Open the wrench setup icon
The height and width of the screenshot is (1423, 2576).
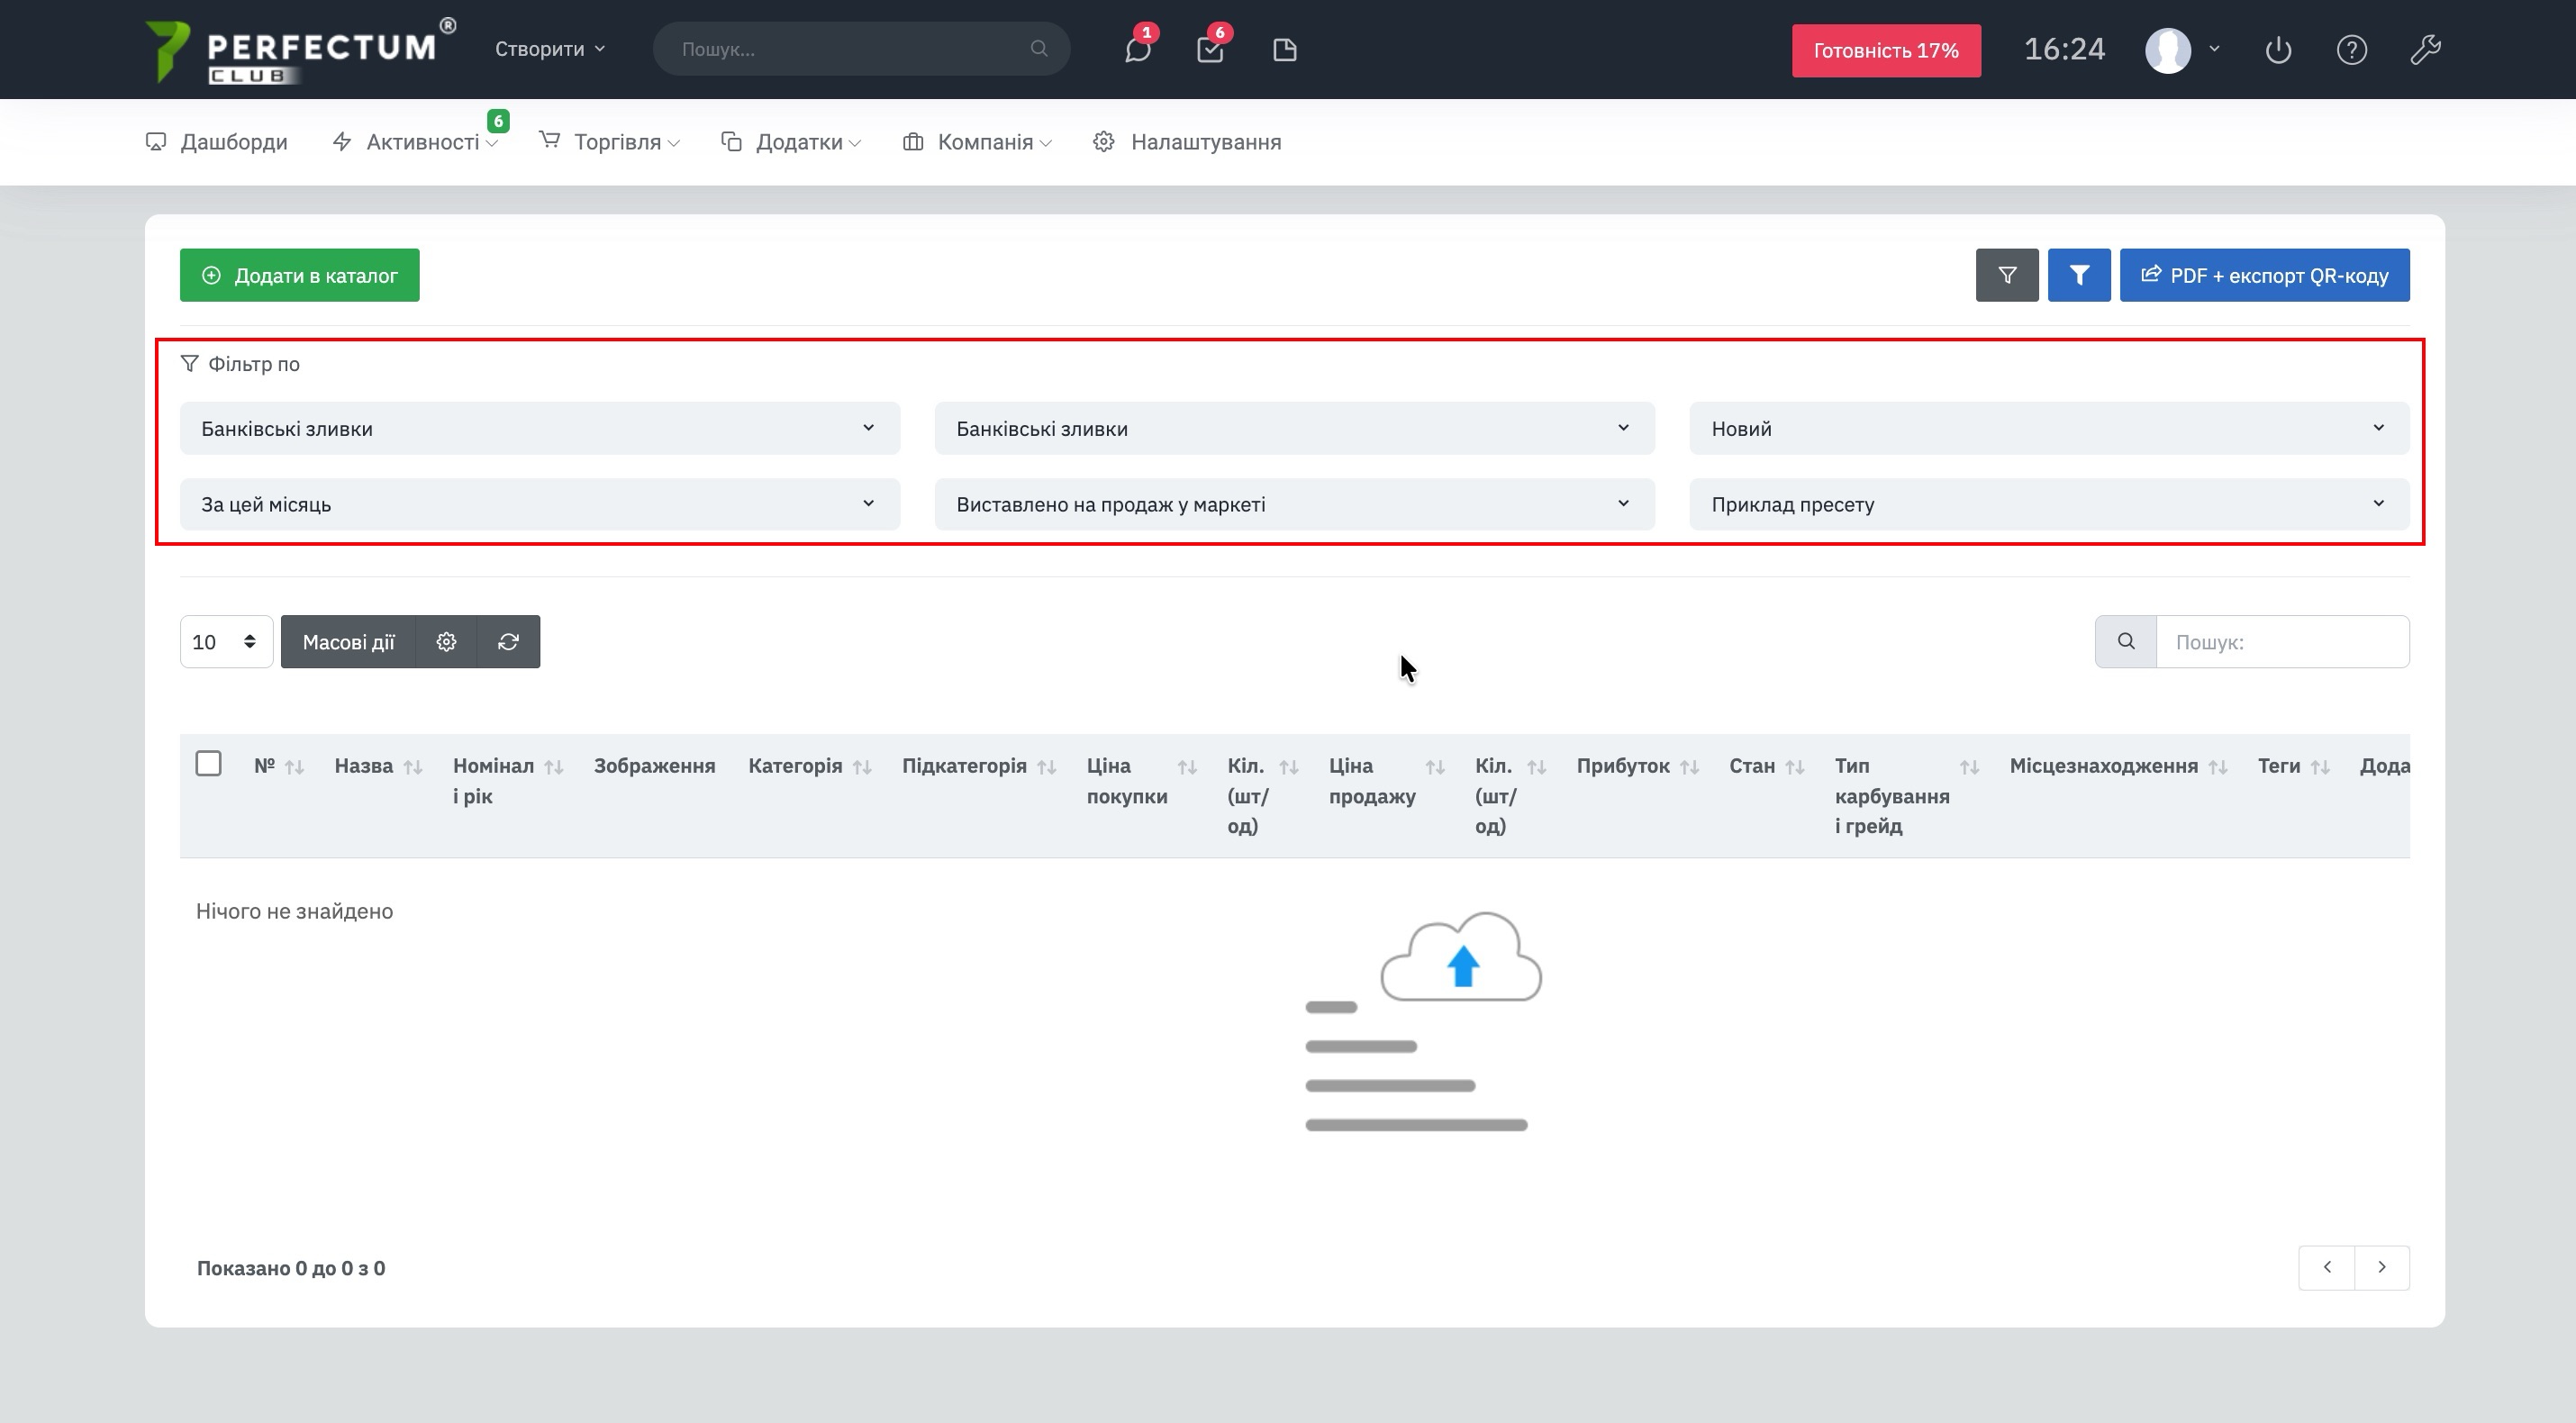coord(2425,50)
